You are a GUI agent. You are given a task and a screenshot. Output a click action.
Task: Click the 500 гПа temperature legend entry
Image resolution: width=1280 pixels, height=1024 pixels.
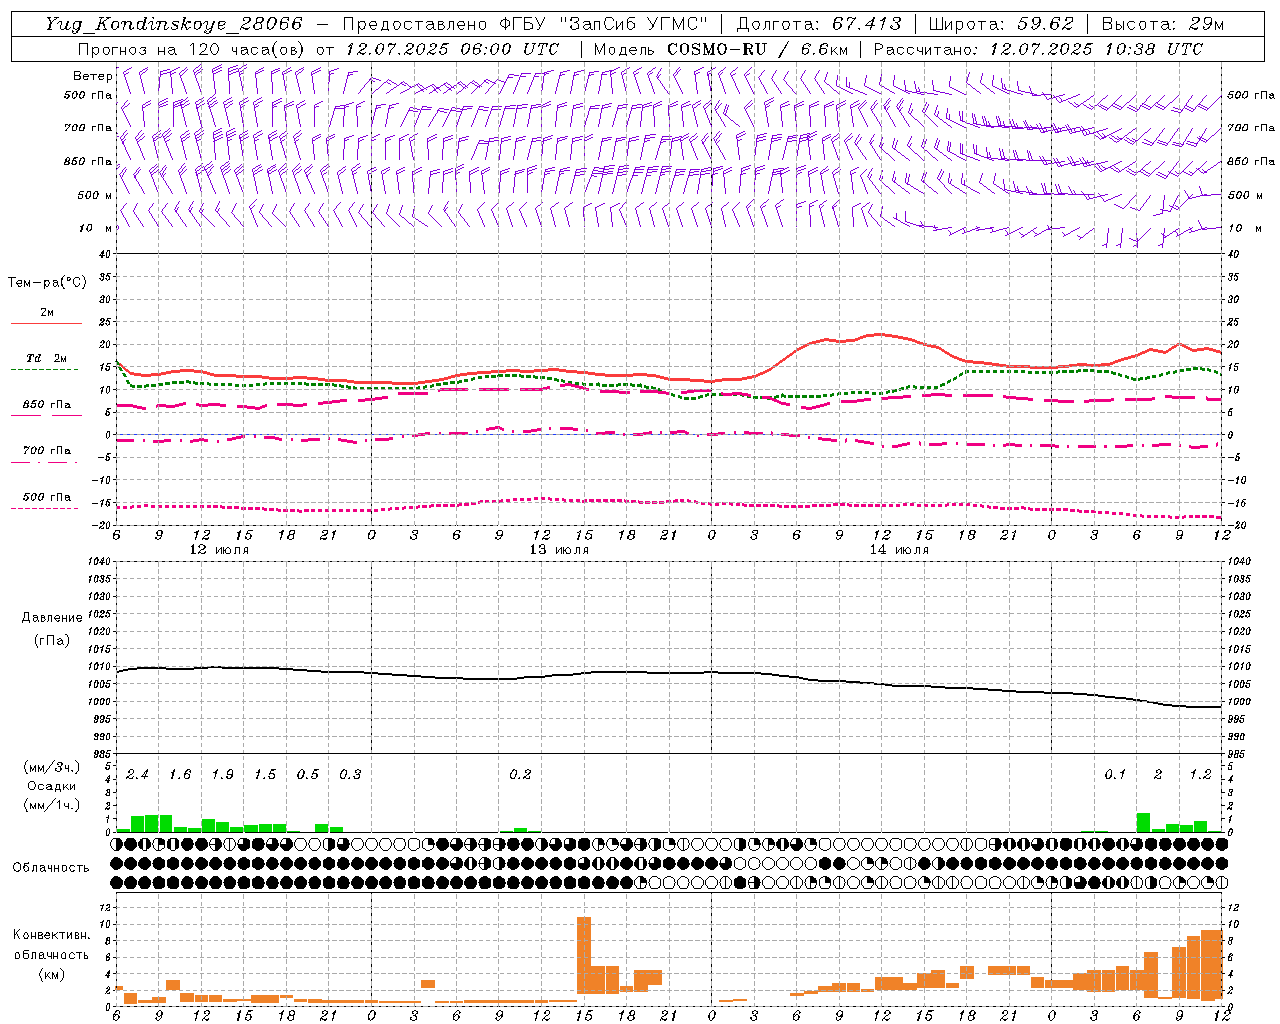click(x=46, y=497)
